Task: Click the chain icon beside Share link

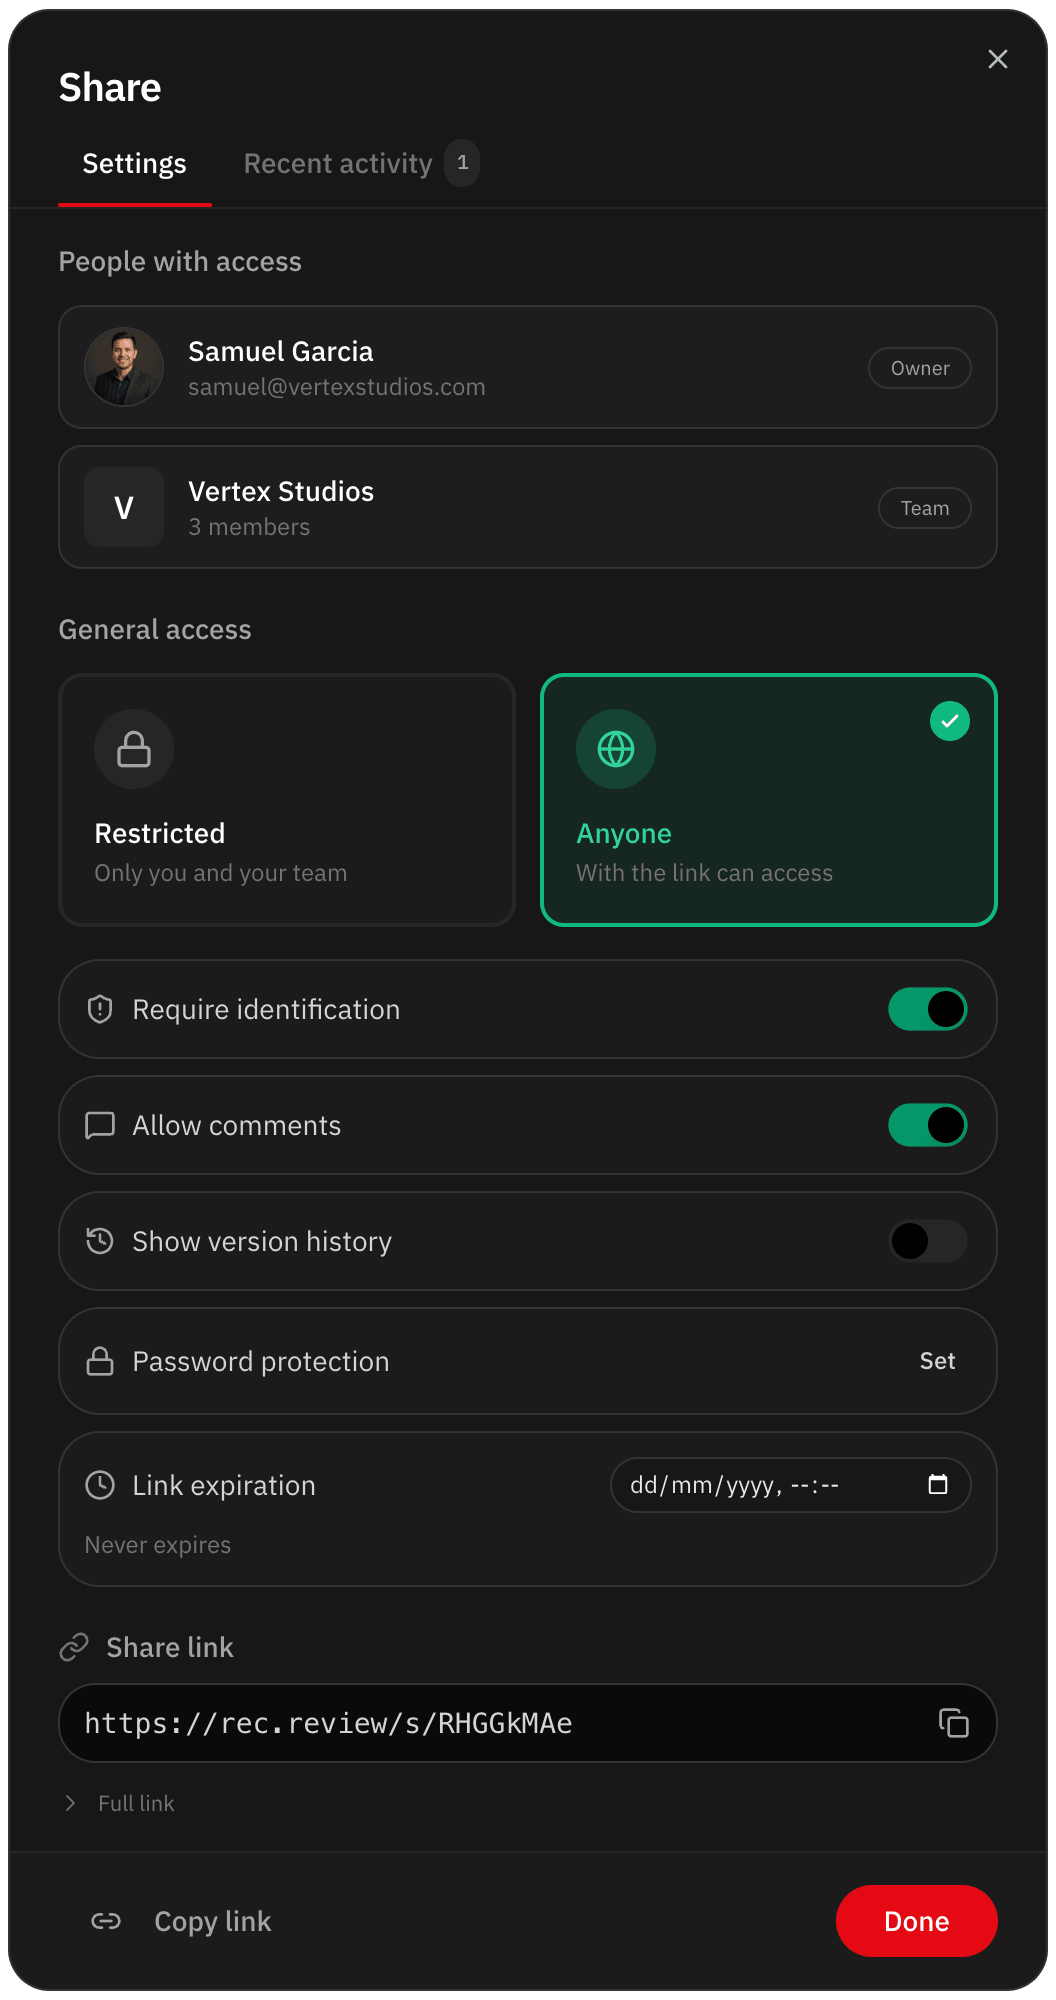Action: click(x=74, y=1647)
